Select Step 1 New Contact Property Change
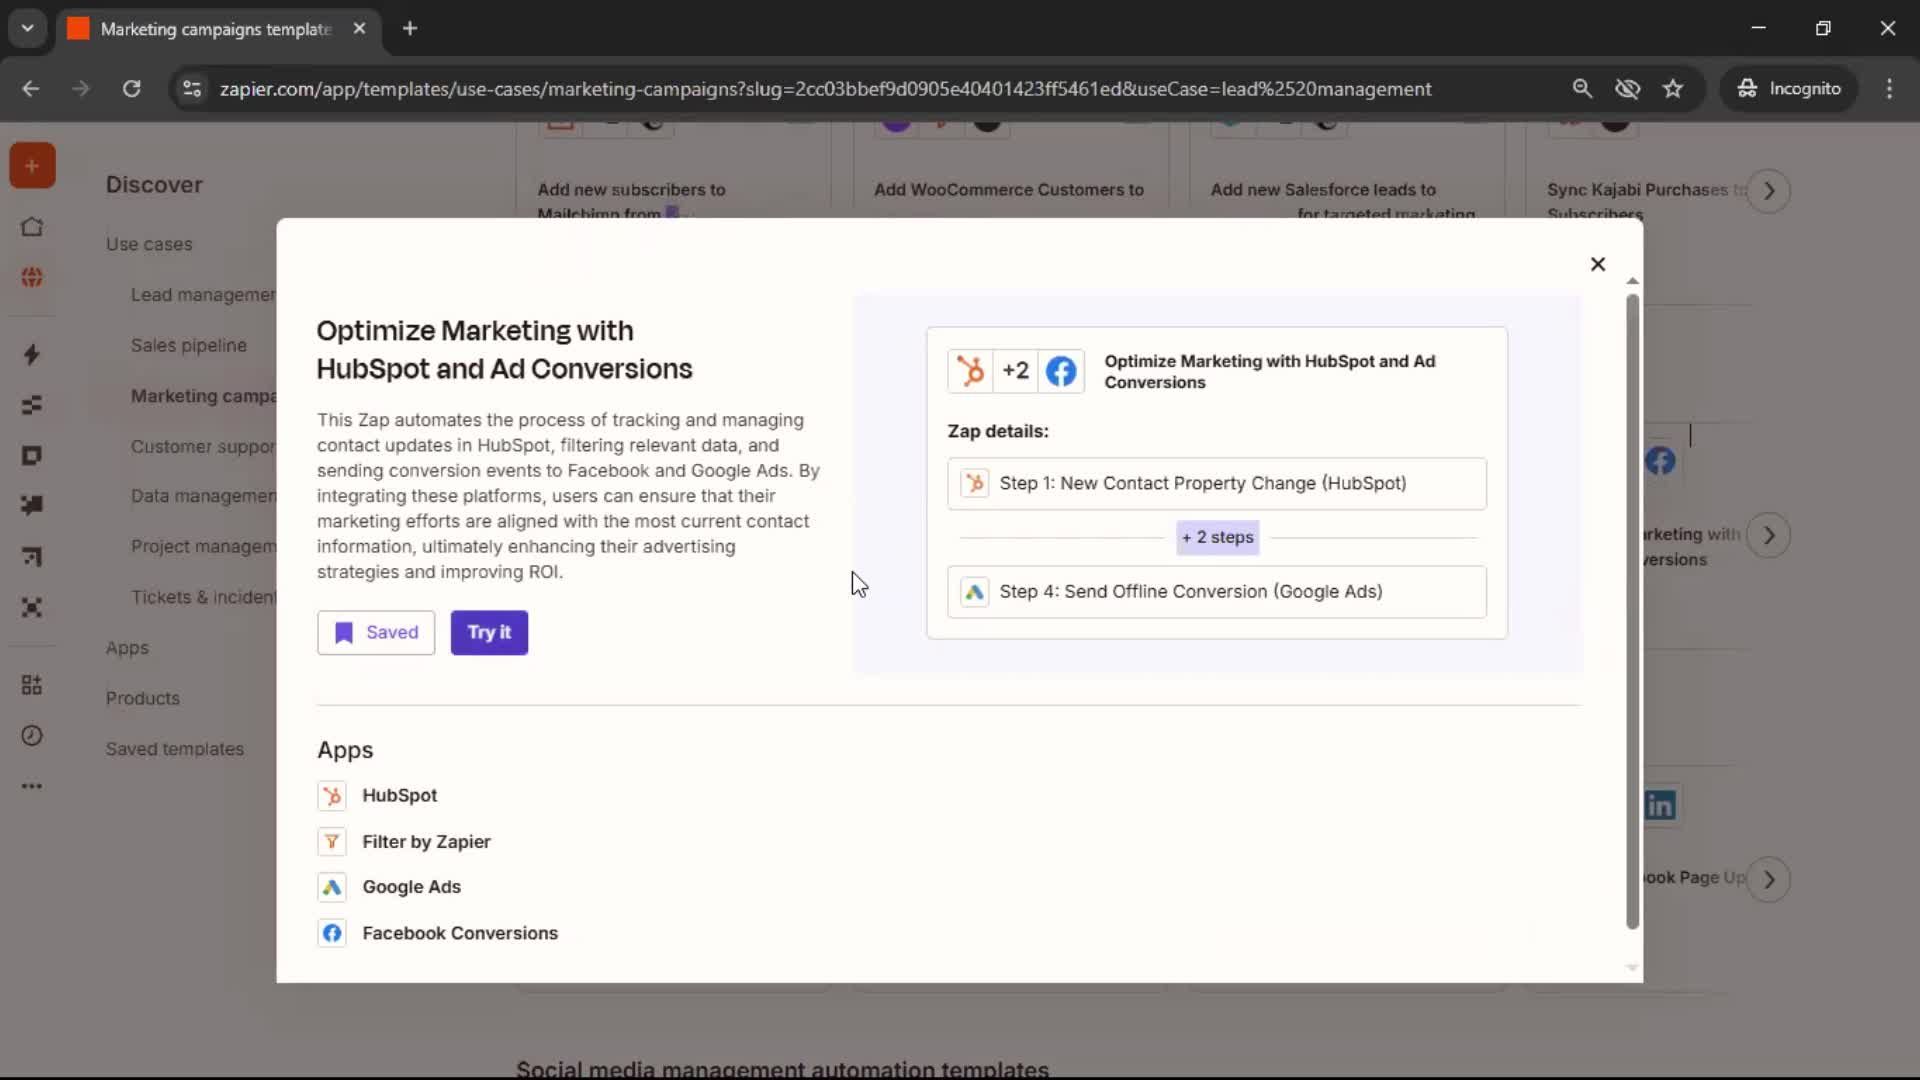Viewport: 1920px width, 1080px height. (x=1216, y=483)
